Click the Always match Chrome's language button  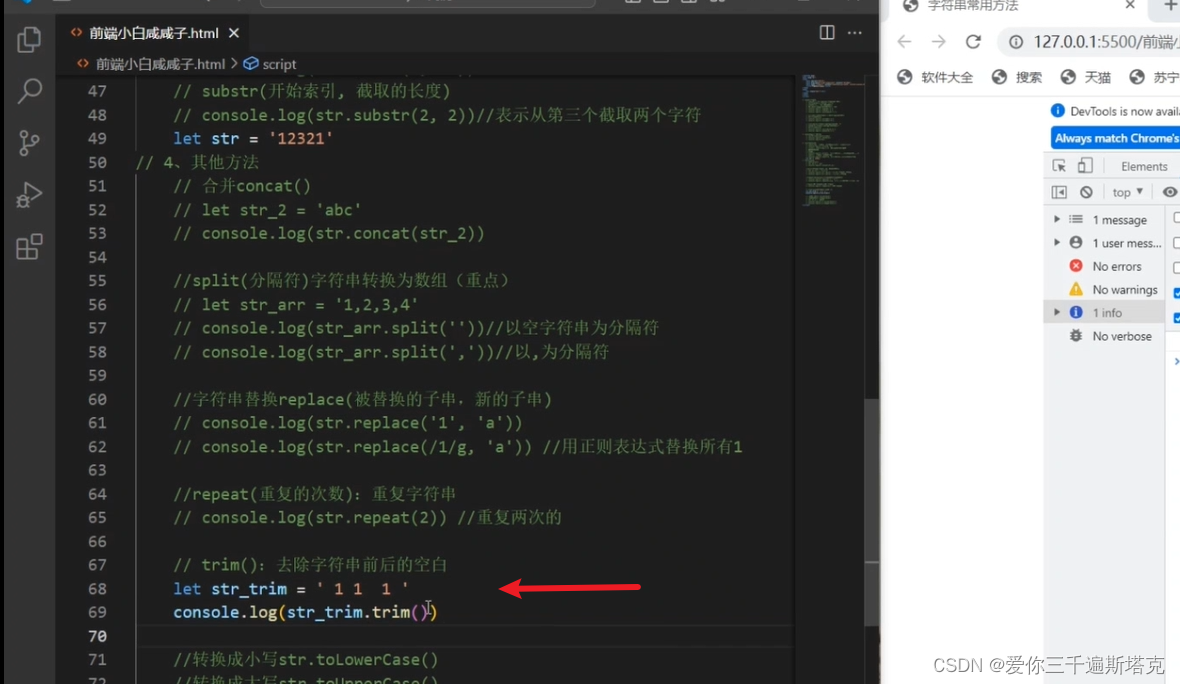pos(1114,137)
